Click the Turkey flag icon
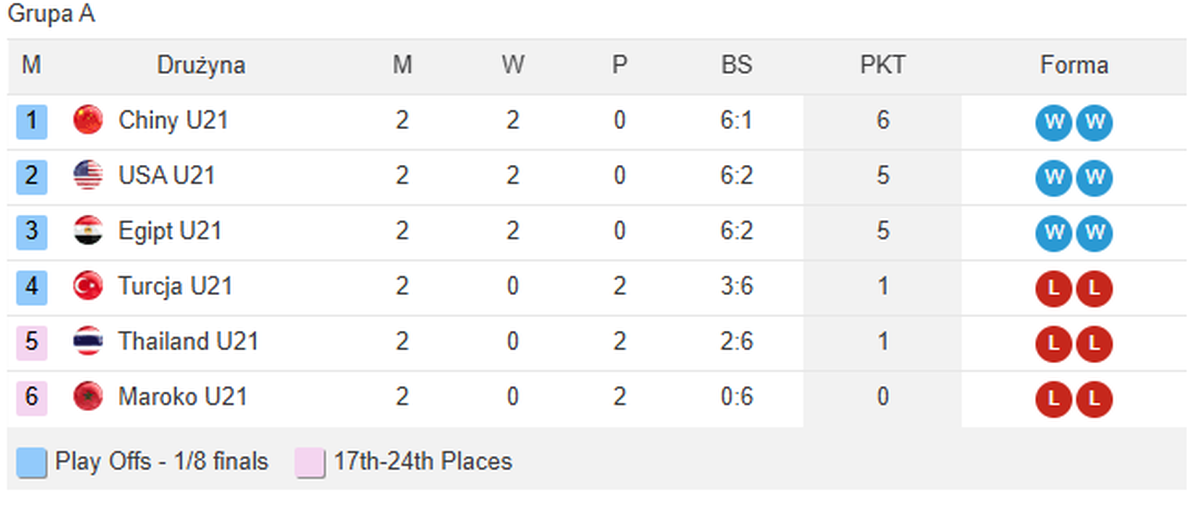Image resolution: width=1200 pixels, height=505 pixels. [88, 287]
